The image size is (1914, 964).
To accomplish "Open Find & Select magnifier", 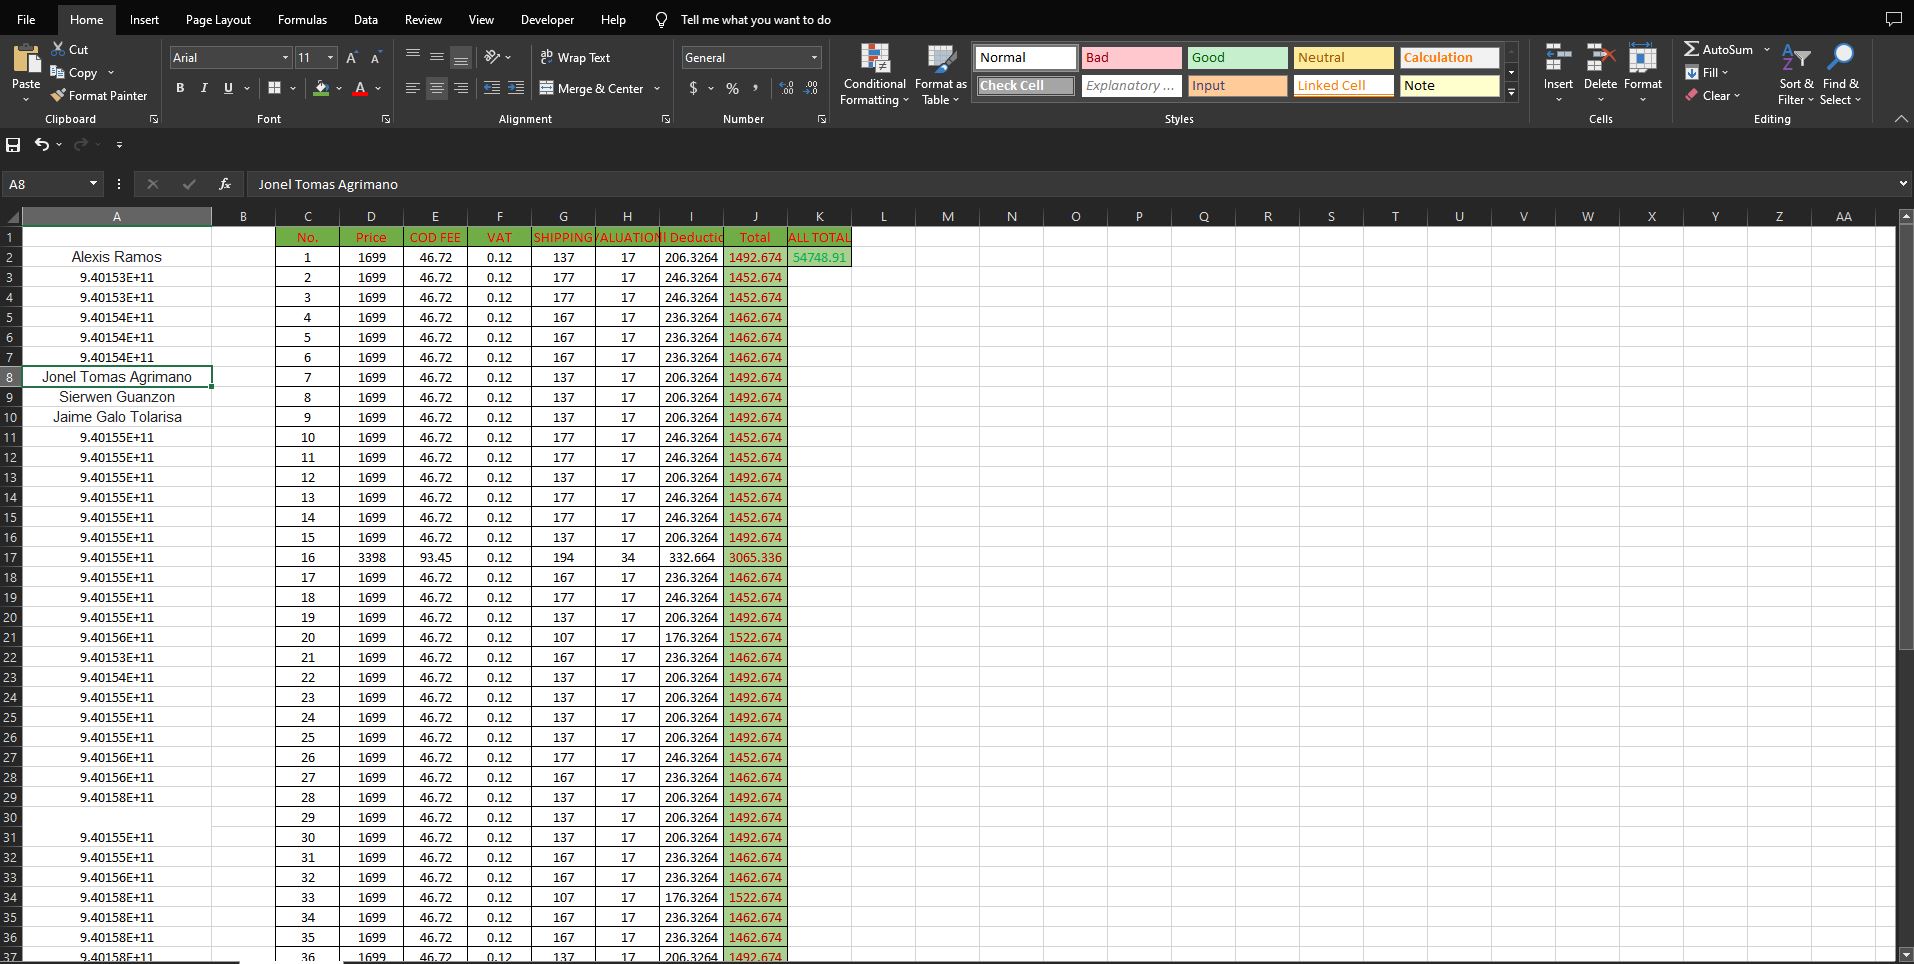I will pyautogui.click(x=1840, y=75).
